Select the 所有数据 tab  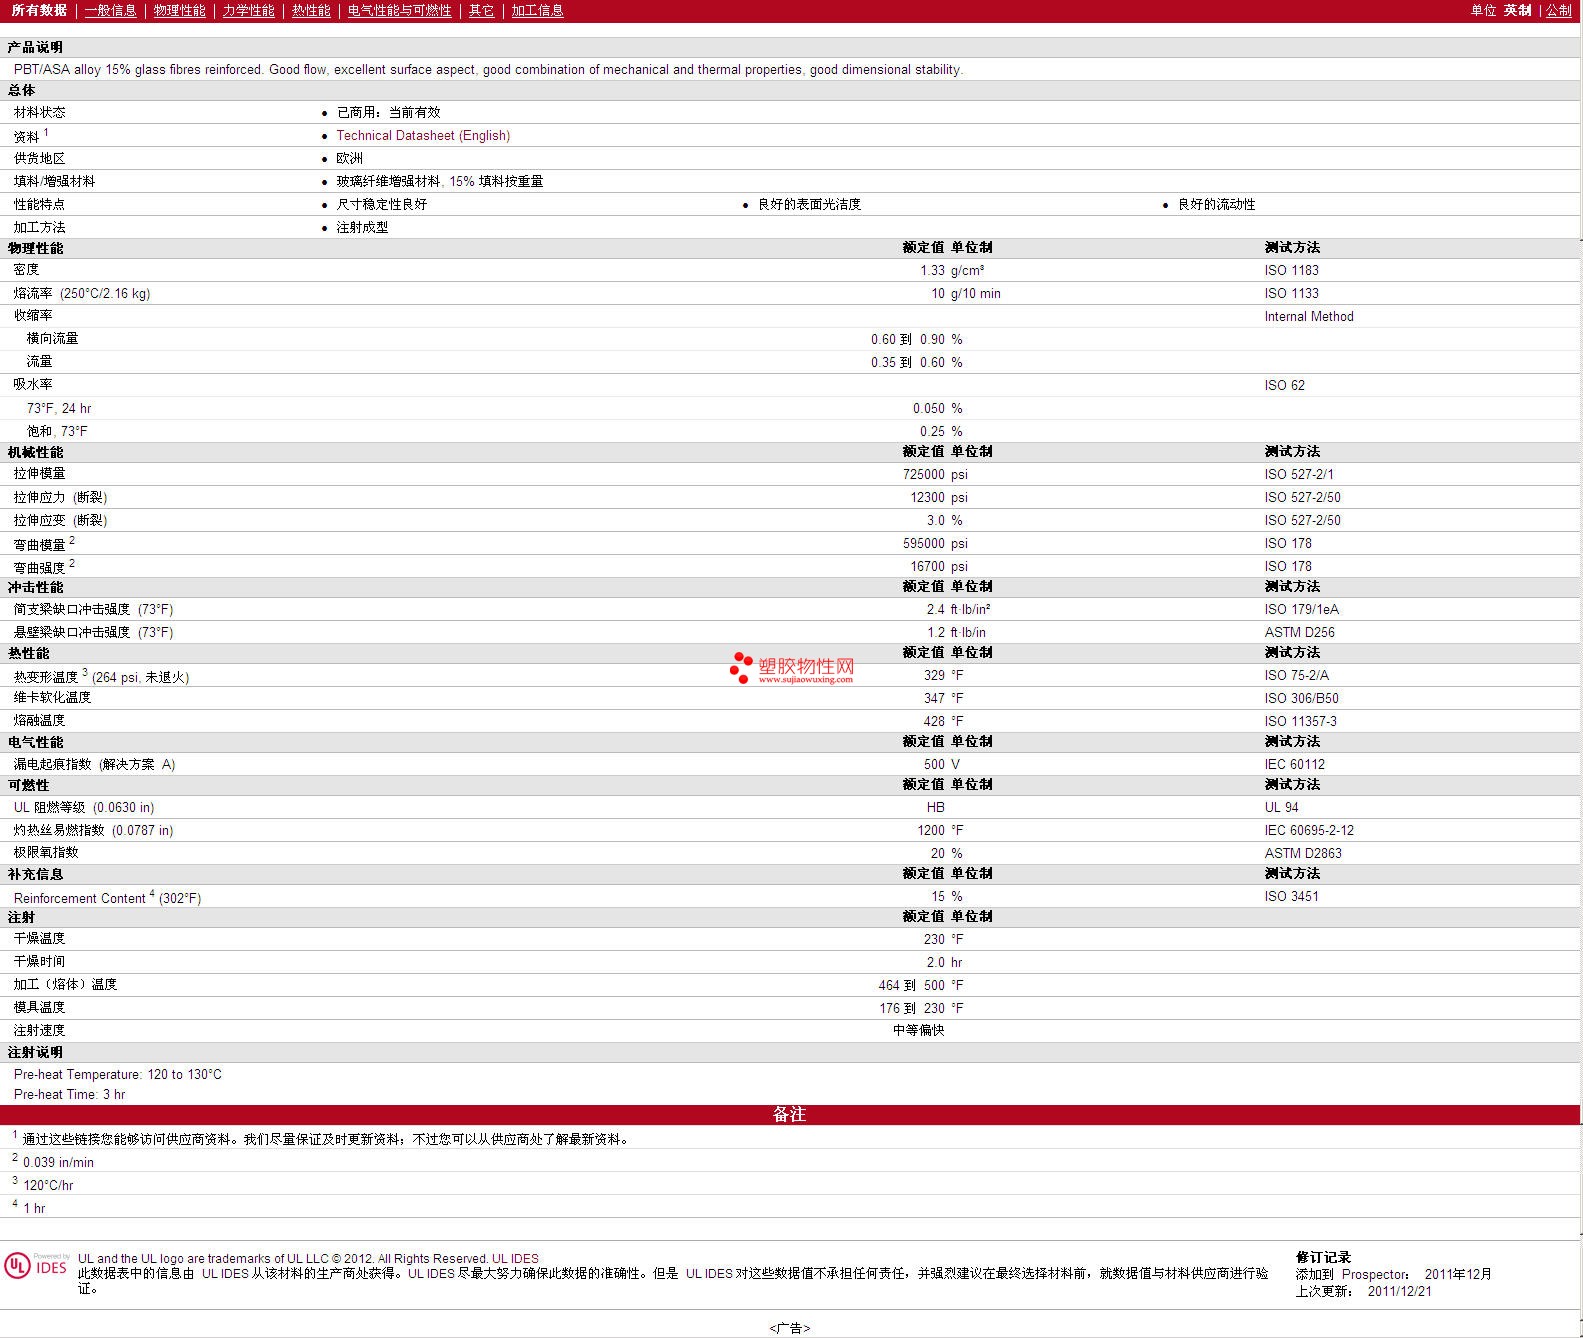pyautogui.click(x=39, y=10)
